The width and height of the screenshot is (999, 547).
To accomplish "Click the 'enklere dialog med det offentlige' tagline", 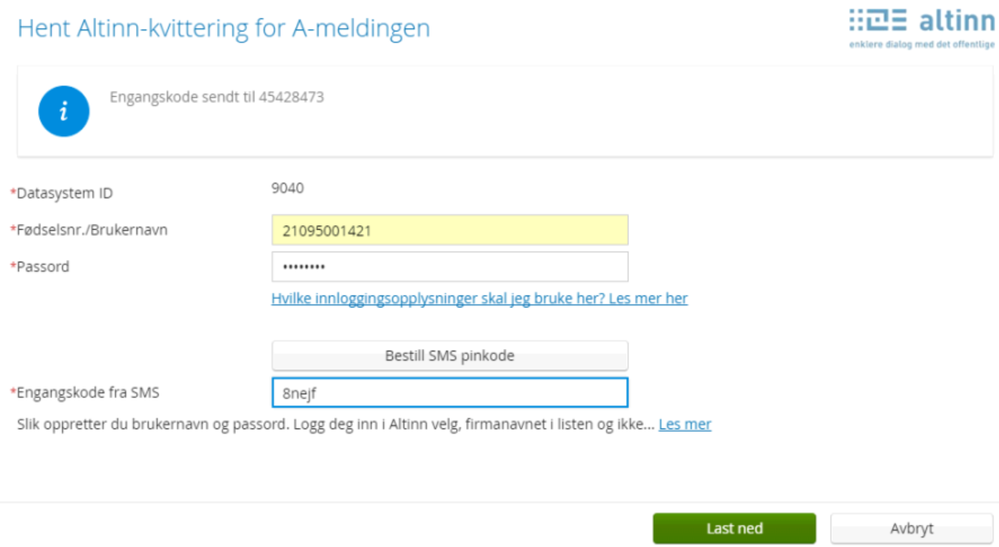I will tap(921, 45).
